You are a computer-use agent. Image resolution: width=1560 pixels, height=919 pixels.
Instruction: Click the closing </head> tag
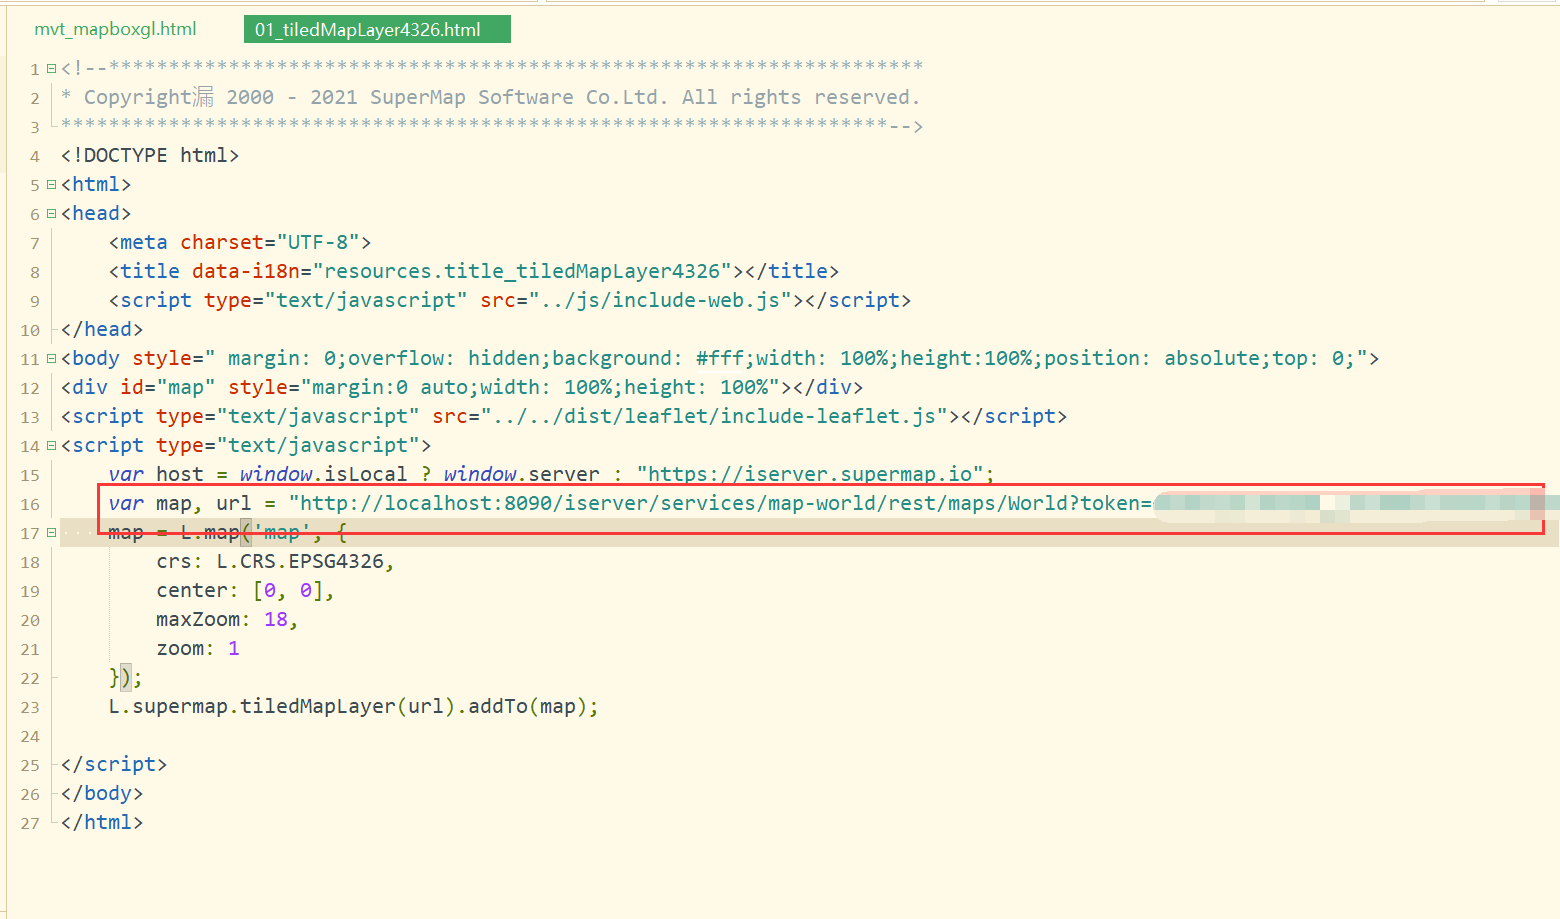(102, 329)
